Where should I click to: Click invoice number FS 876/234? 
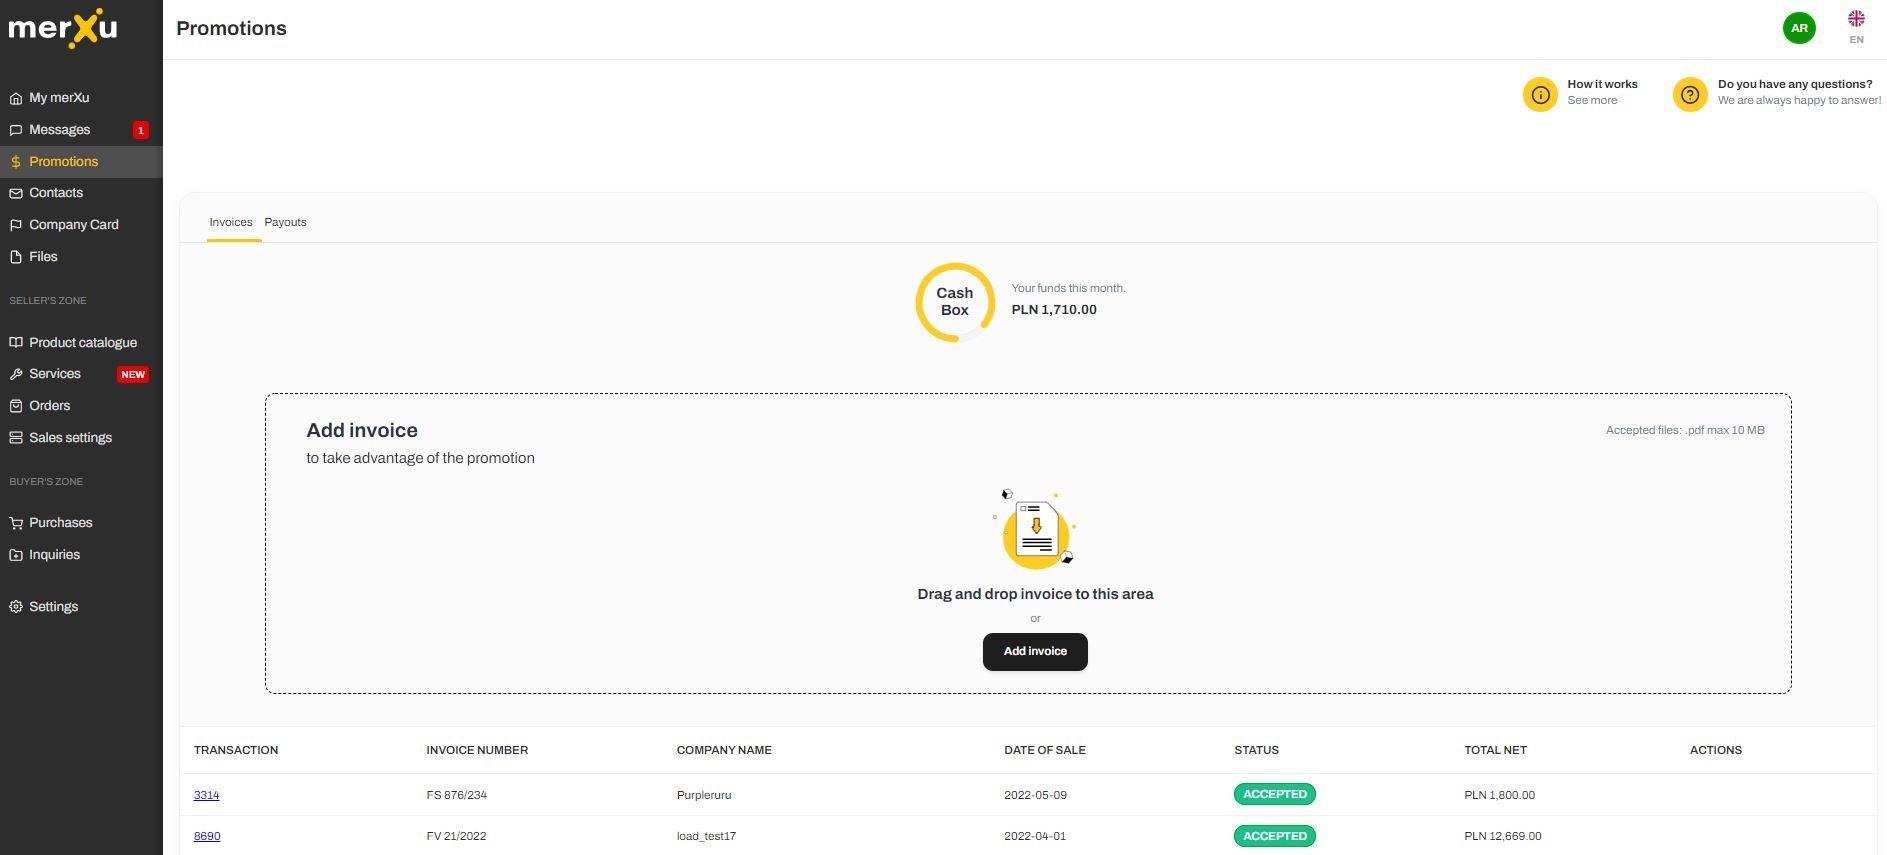point(457,795)
